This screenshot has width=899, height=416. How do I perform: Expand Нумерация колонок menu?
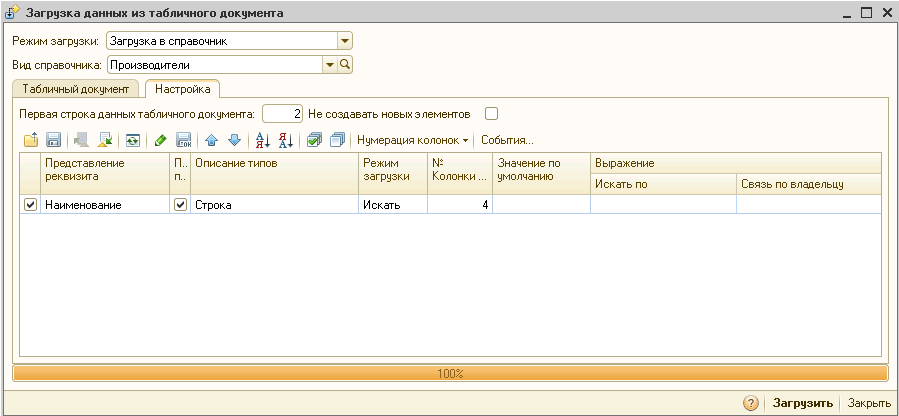click(x=412, y=140)
